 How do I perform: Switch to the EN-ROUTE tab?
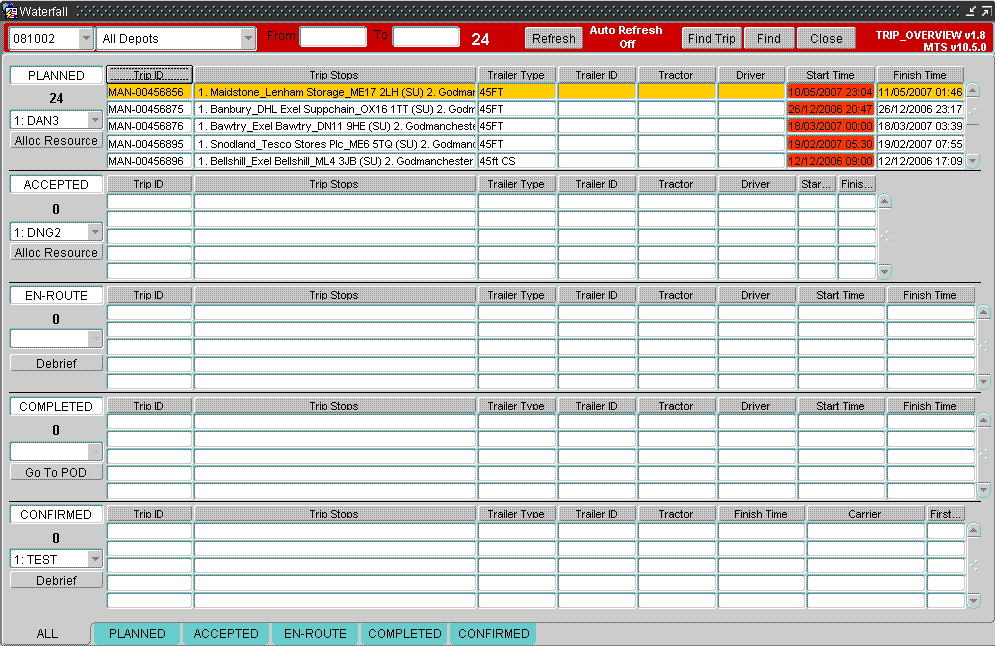click(315, 633)
